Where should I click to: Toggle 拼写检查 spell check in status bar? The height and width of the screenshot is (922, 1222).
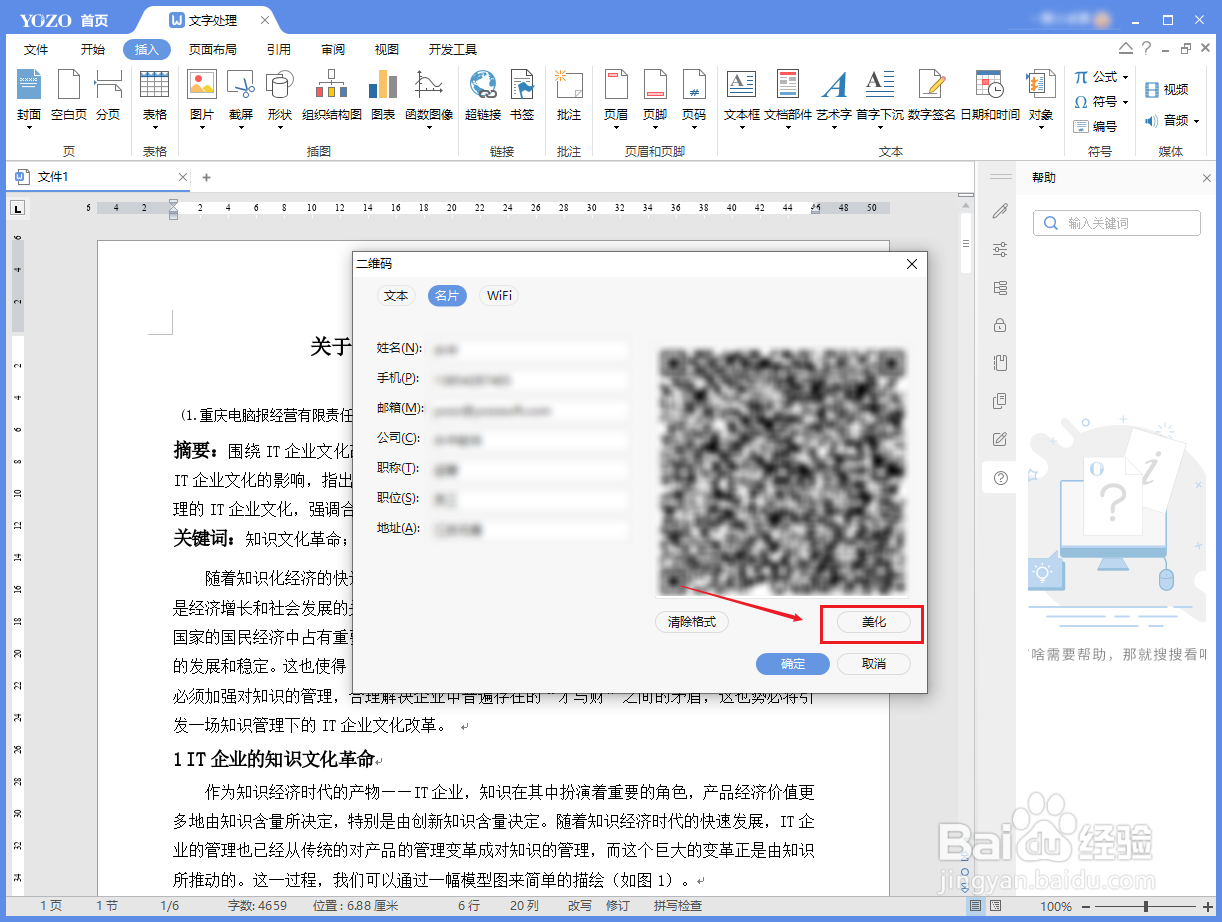click(x=678, y=906)
